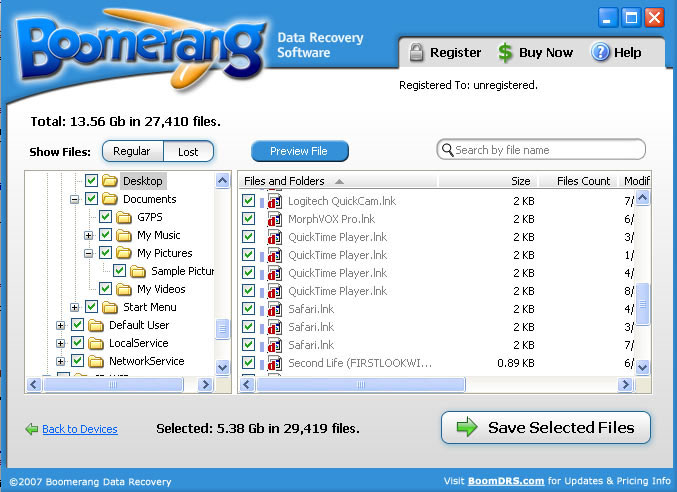677x492 pixels.
Task: Collapse the My Pictures tree node
Action: [89, 253]
